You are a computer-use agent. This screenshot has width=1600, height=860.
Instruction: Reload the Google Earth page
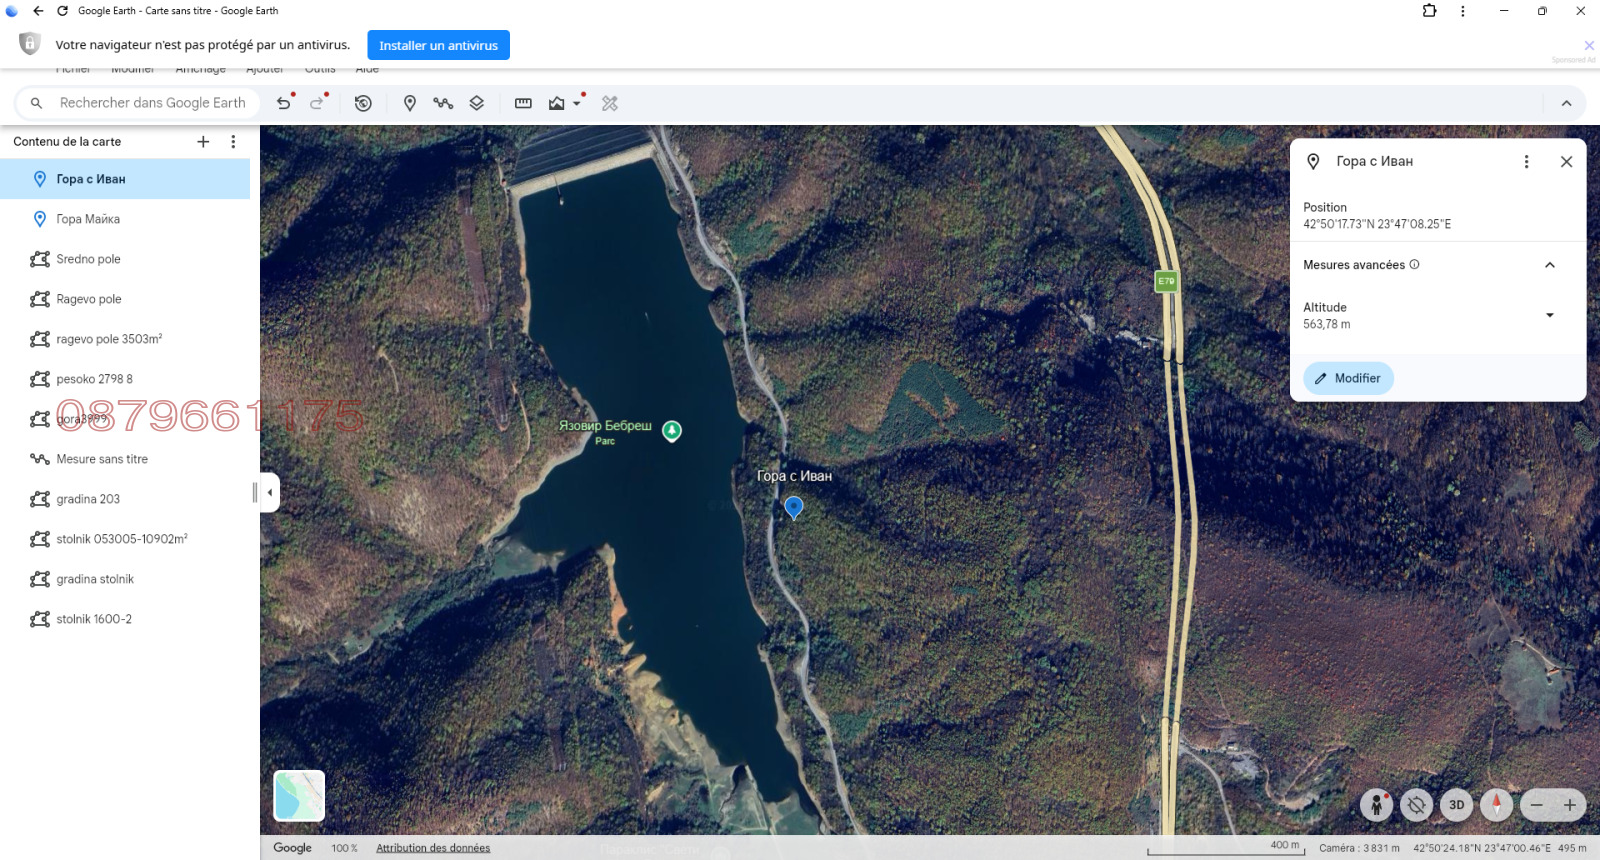click(62, 11)
